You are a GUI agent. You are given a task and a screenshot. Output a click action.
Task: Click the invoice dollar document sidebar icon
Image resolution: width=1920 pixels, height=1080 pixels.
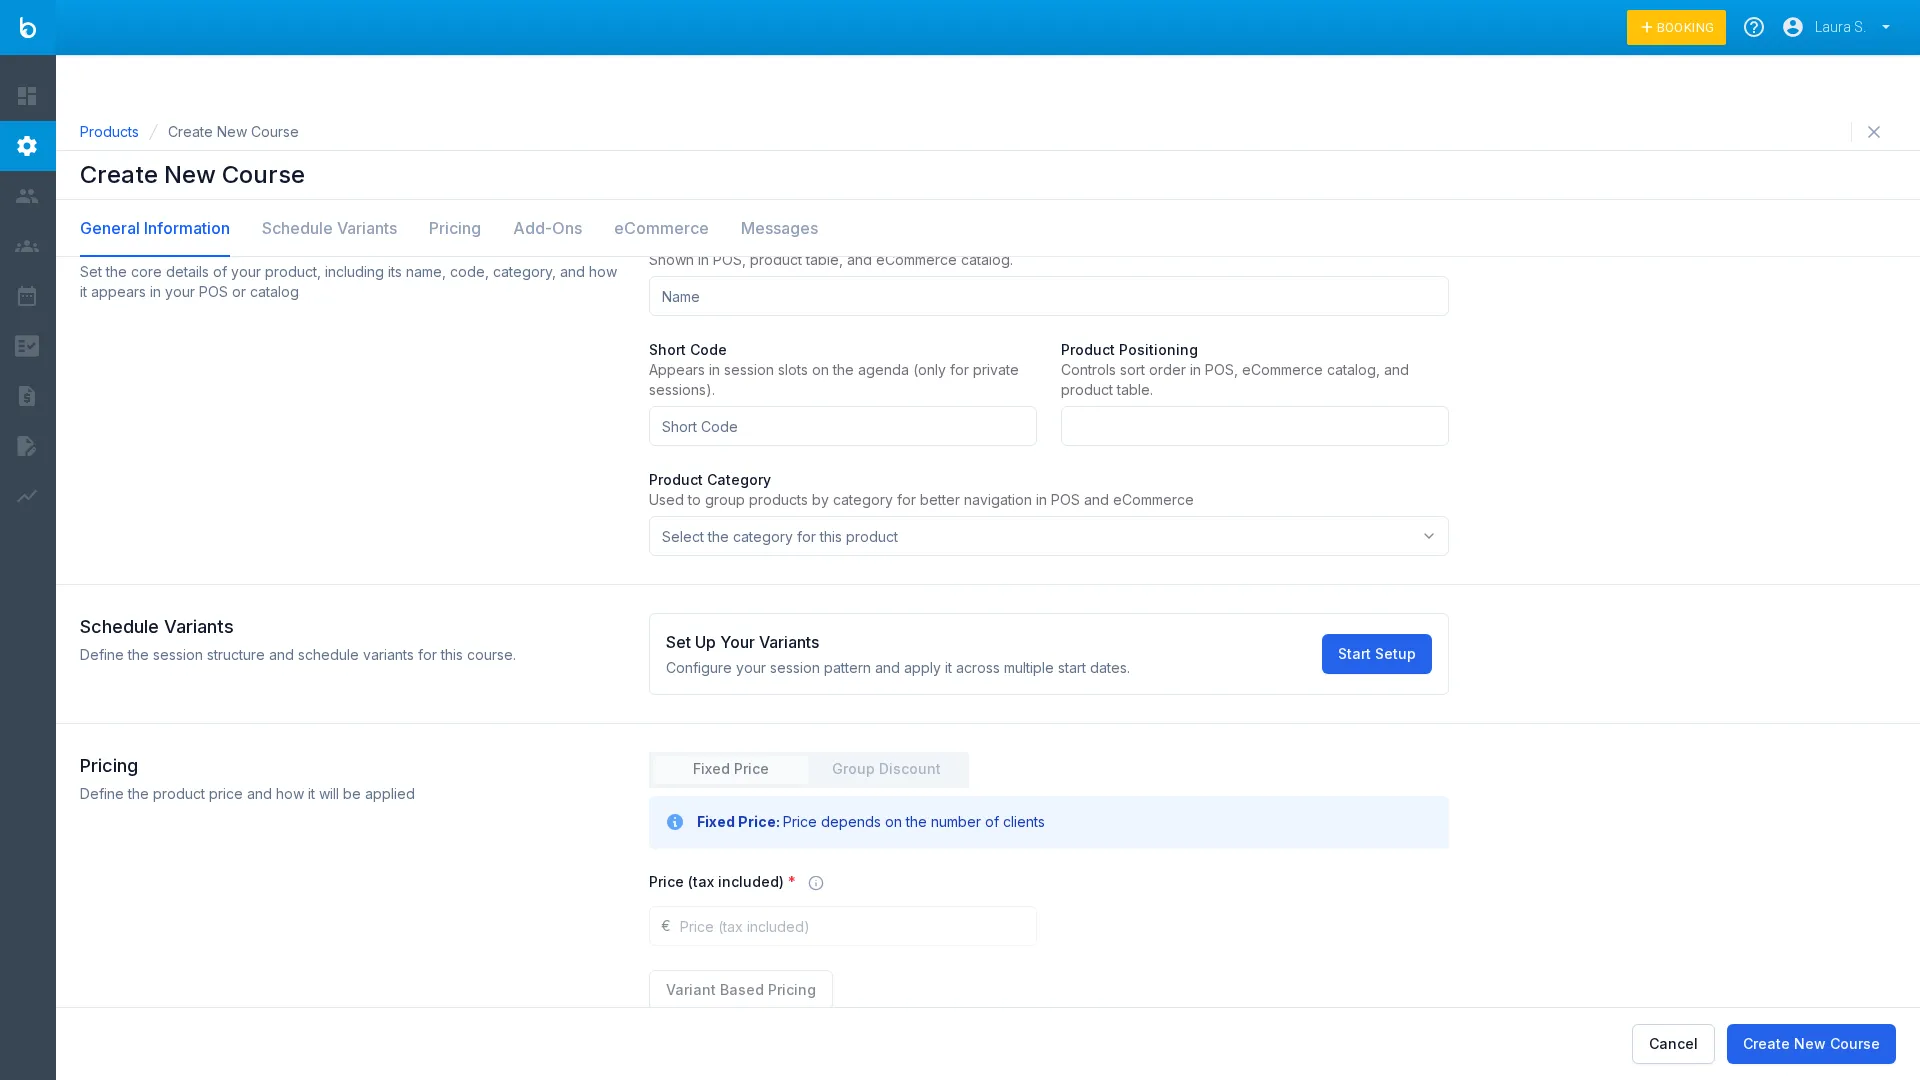click(x=27, y=396)
